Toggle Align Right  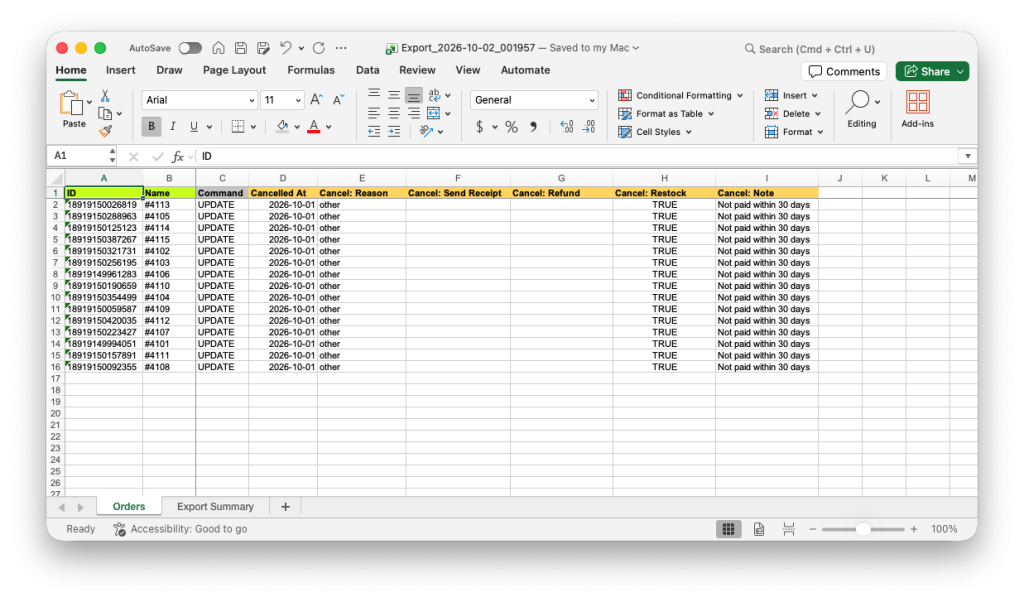point(413,113)
